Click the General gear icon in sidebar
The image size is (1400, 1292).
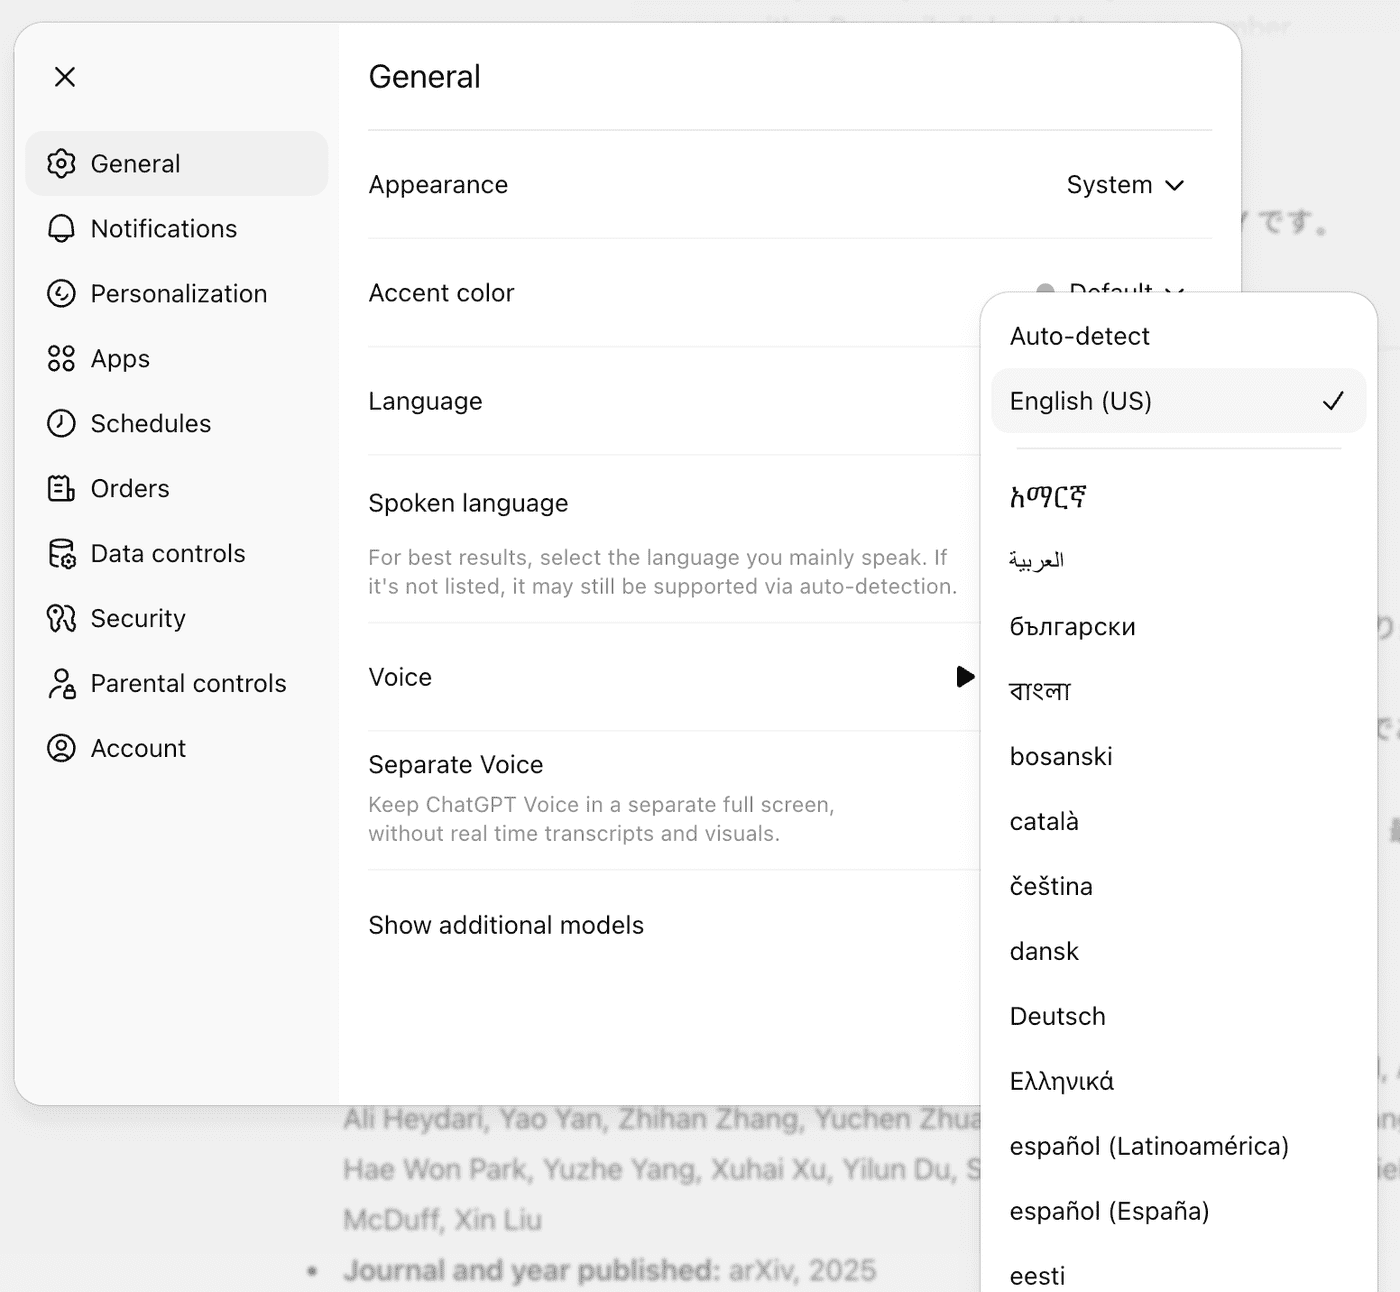(61, 164)
